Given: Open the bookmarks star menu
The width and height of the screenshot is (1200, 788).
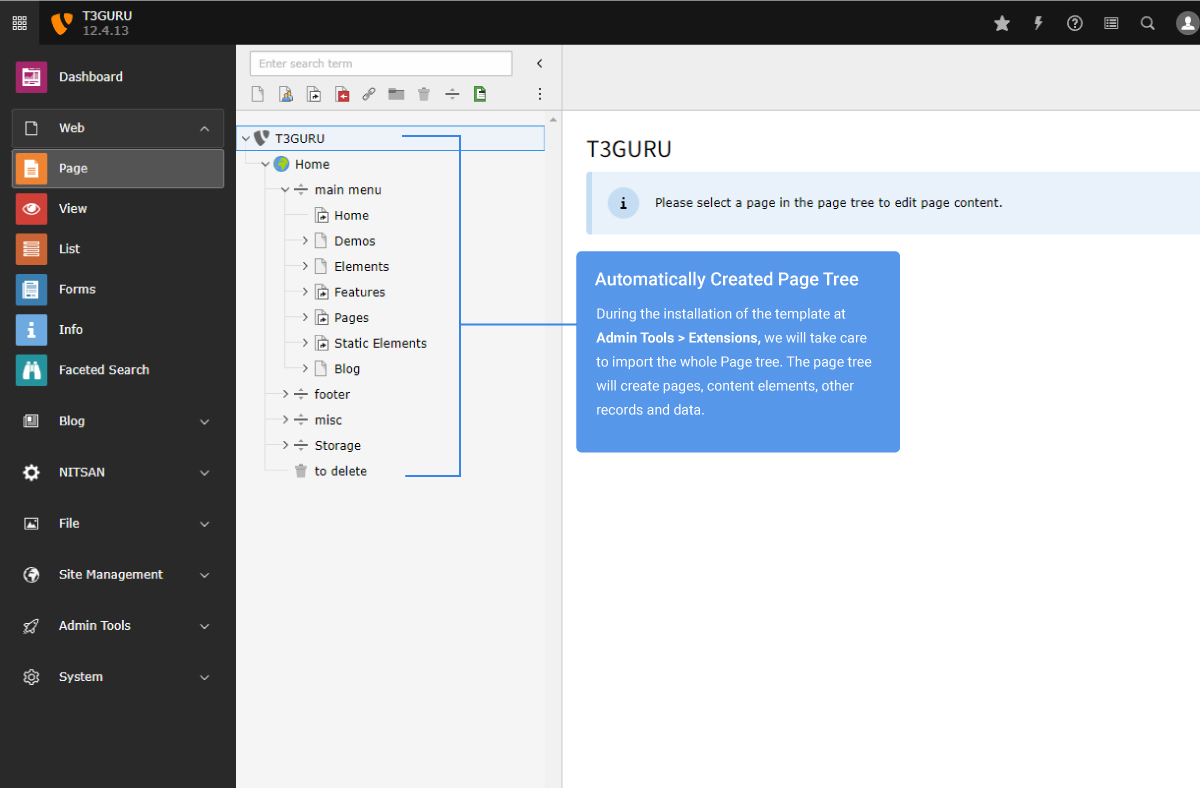Looking at the screenshot, I should tap(1002, 22).
